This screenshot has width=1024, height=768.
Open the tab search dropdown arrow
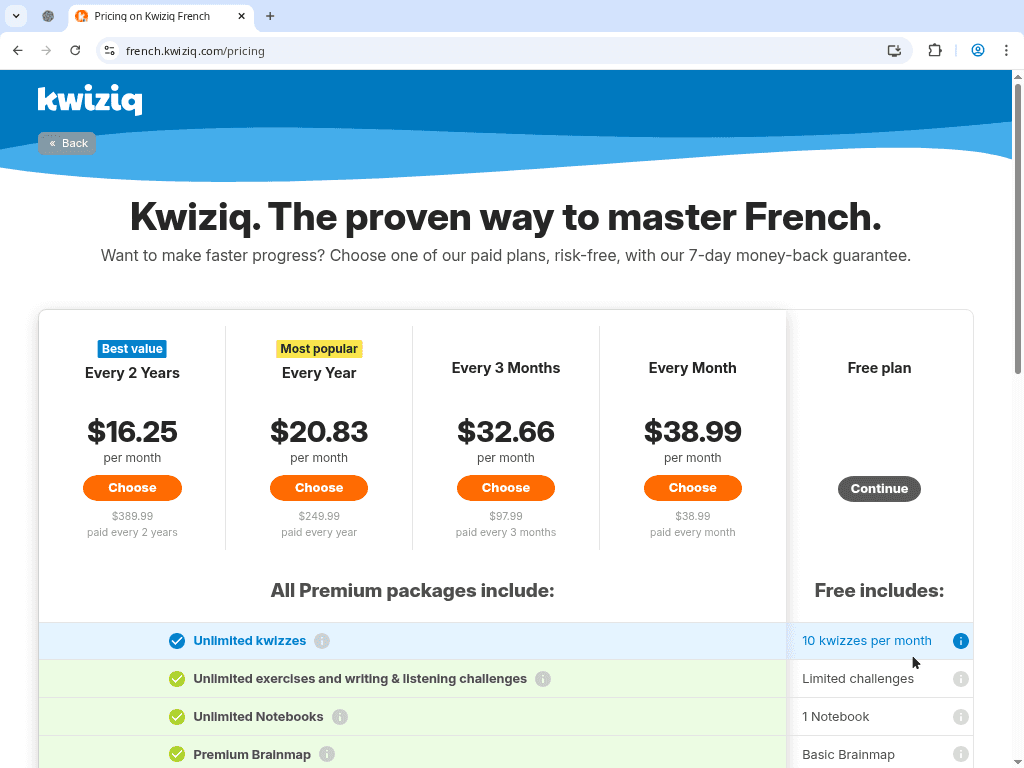(x=15, y=16)
